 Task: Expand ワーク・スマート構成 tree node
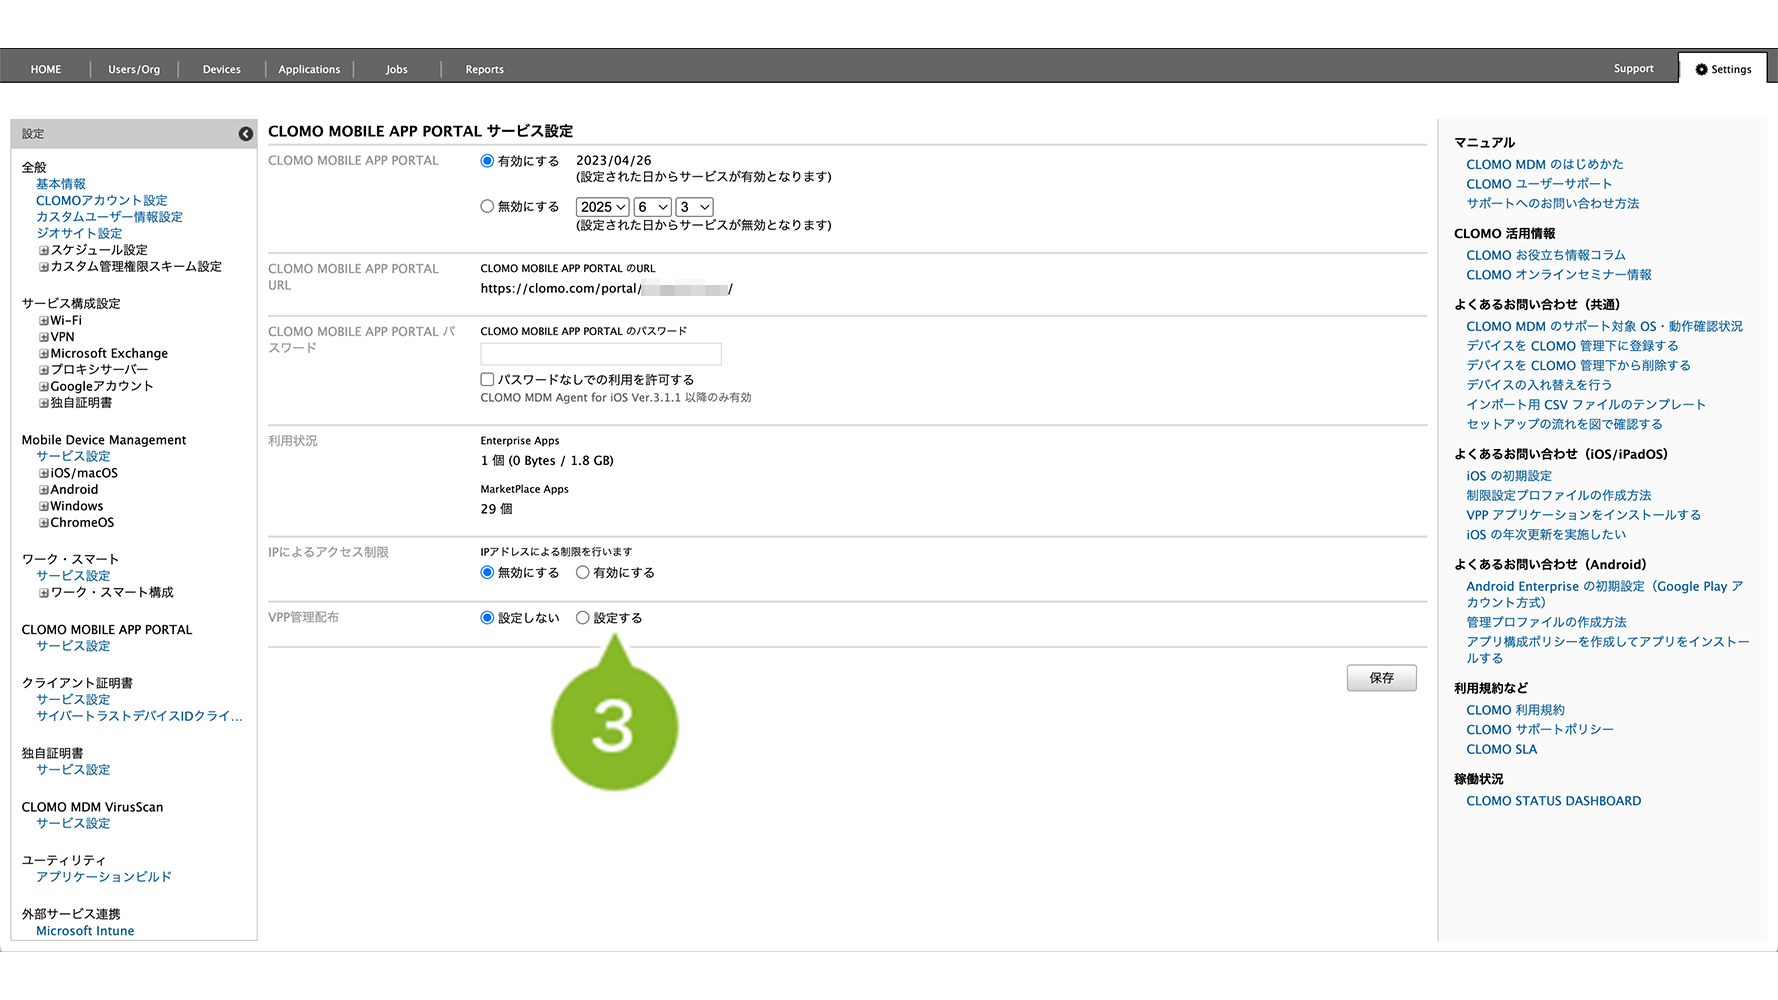44,593
